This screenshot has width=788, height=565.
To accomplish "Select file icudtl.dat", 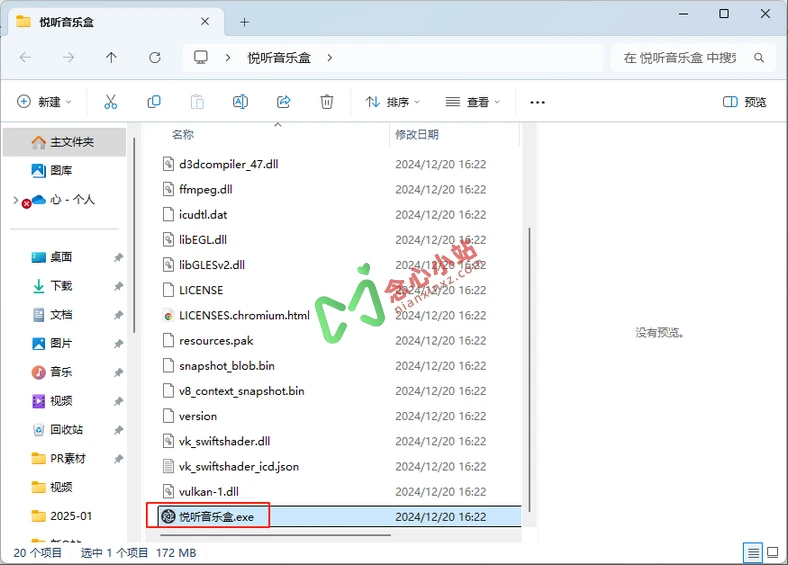I will click(203, 215).
